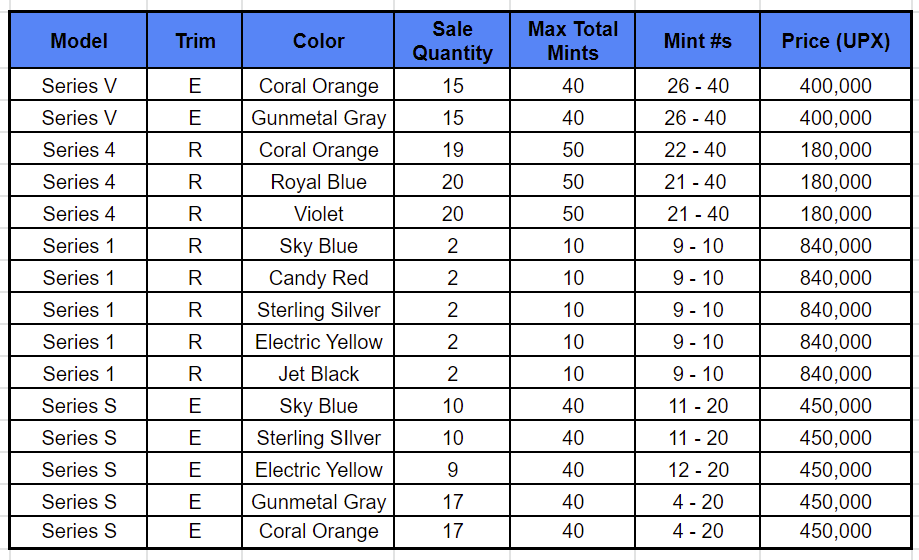
Task: Click the Price (UPX) header cell
Action: click(x=835, y=40)
